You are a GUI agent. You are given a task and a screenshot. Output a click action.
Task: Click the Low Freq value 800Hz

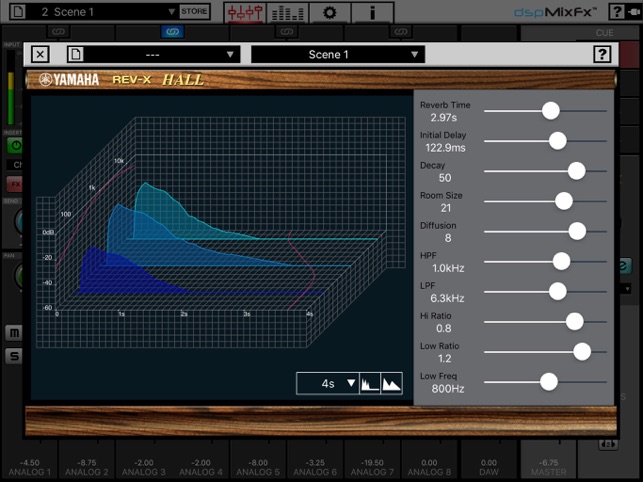pos(447,388)
